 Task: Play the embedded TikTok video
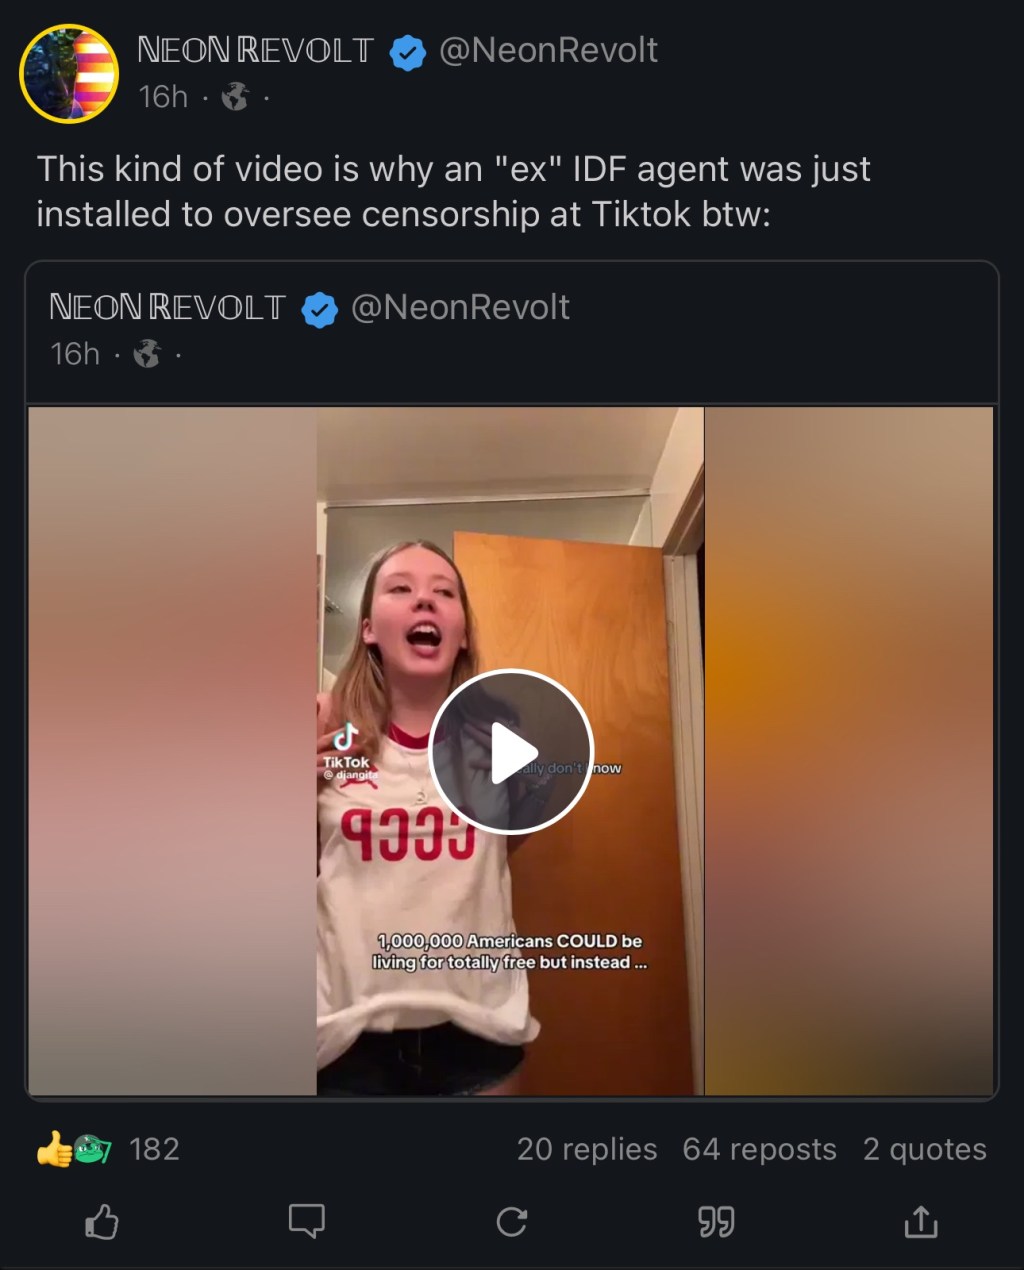pyautogui.click(x=511, y=751)
